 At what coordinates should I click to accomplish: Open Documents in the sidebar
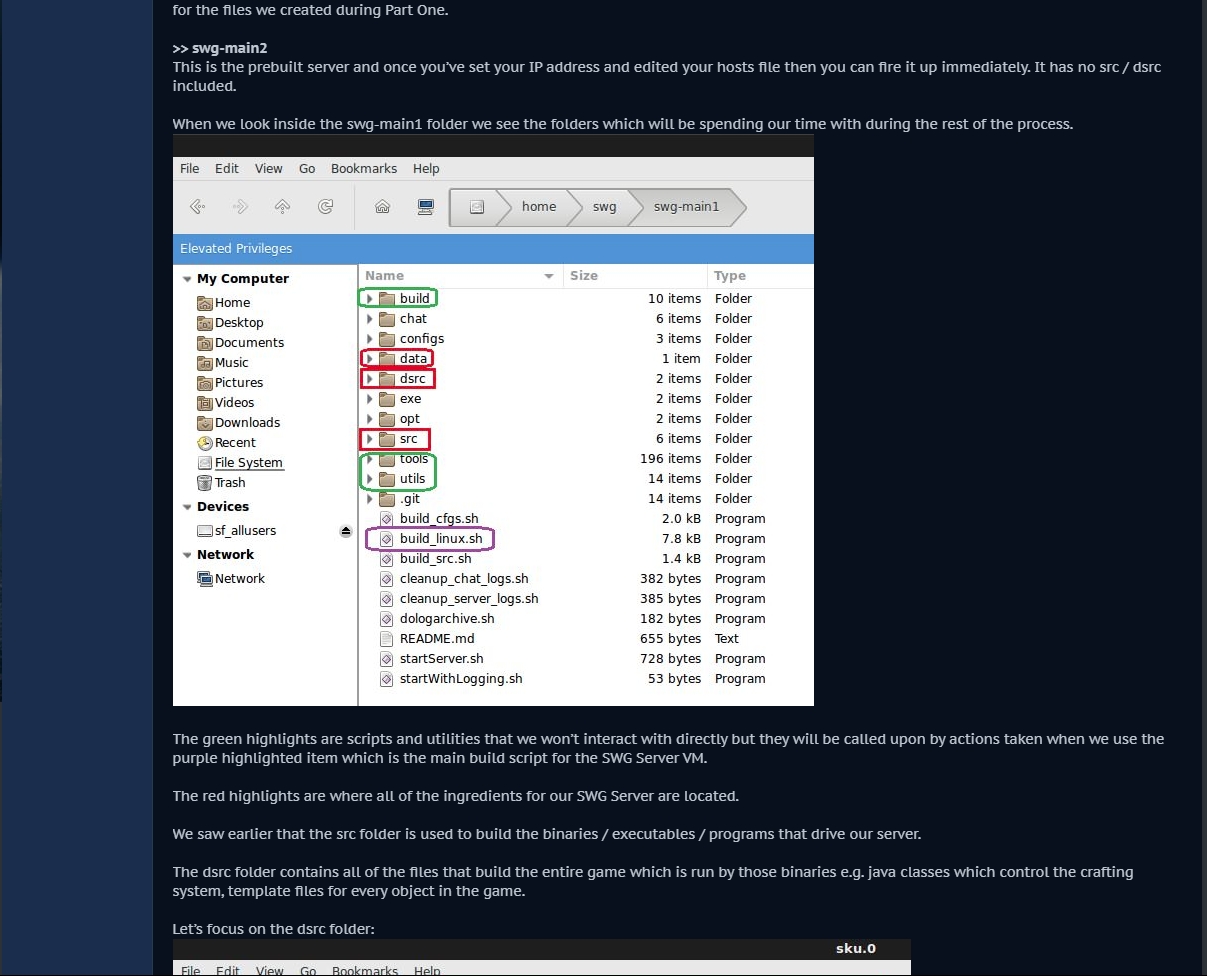pyautogui.click(x=240, y=343)
